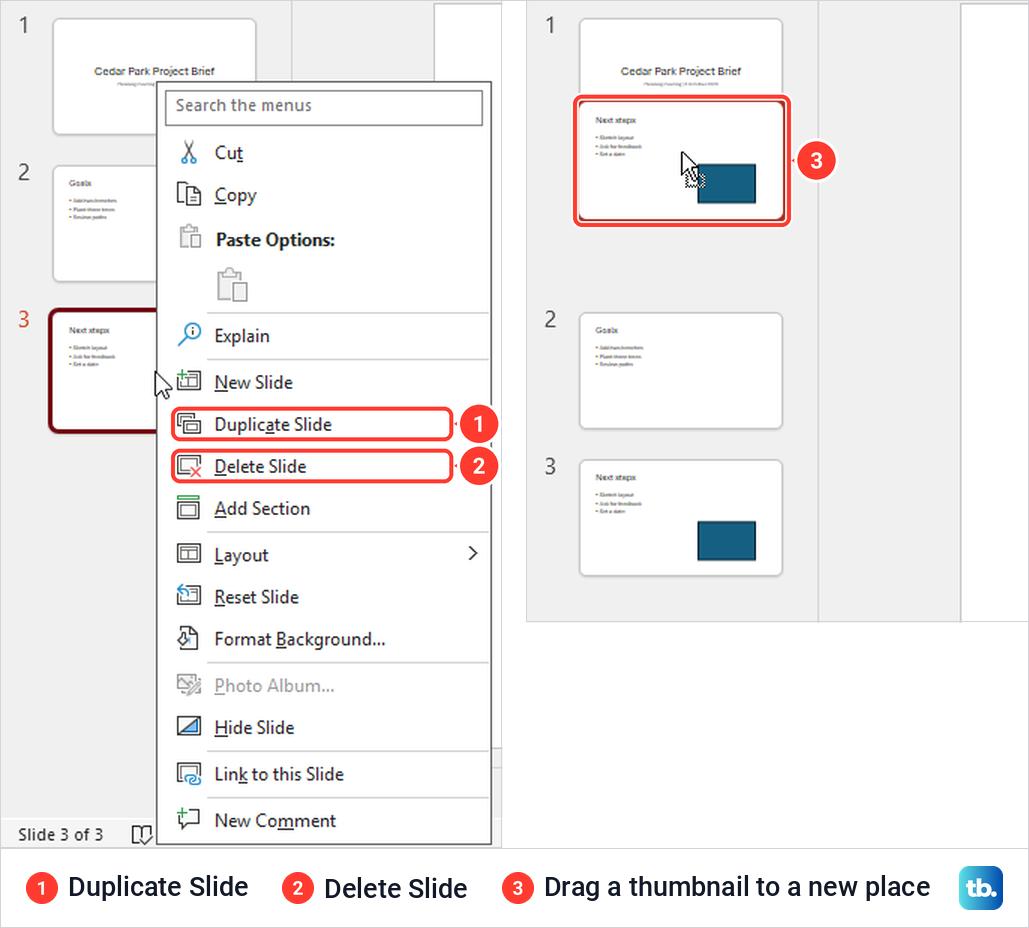Click the Delete Slide icon with red X
This screenshot has height=928, width=1029.
click(x=189, y=466)
